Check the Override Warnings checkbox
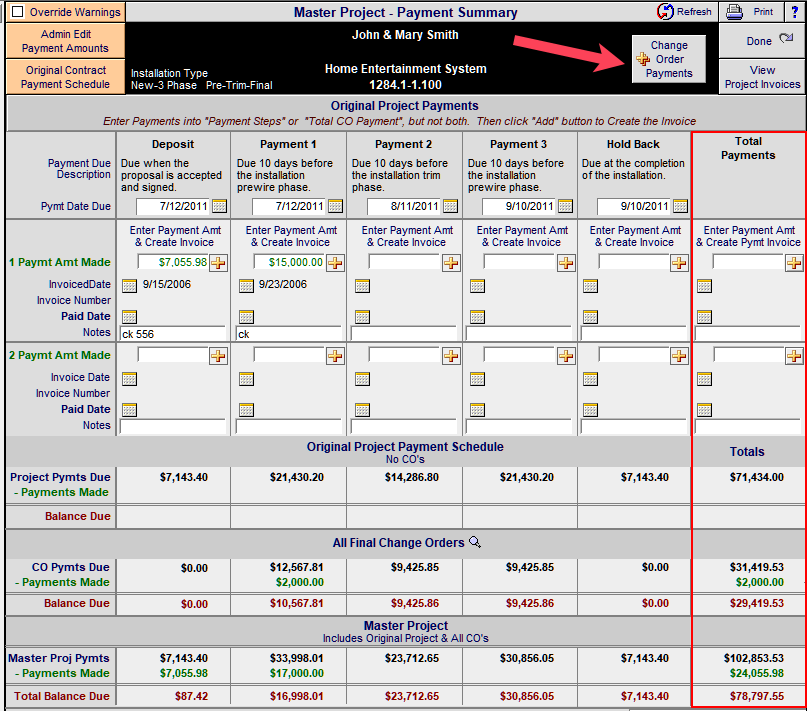 coord(17,11)
